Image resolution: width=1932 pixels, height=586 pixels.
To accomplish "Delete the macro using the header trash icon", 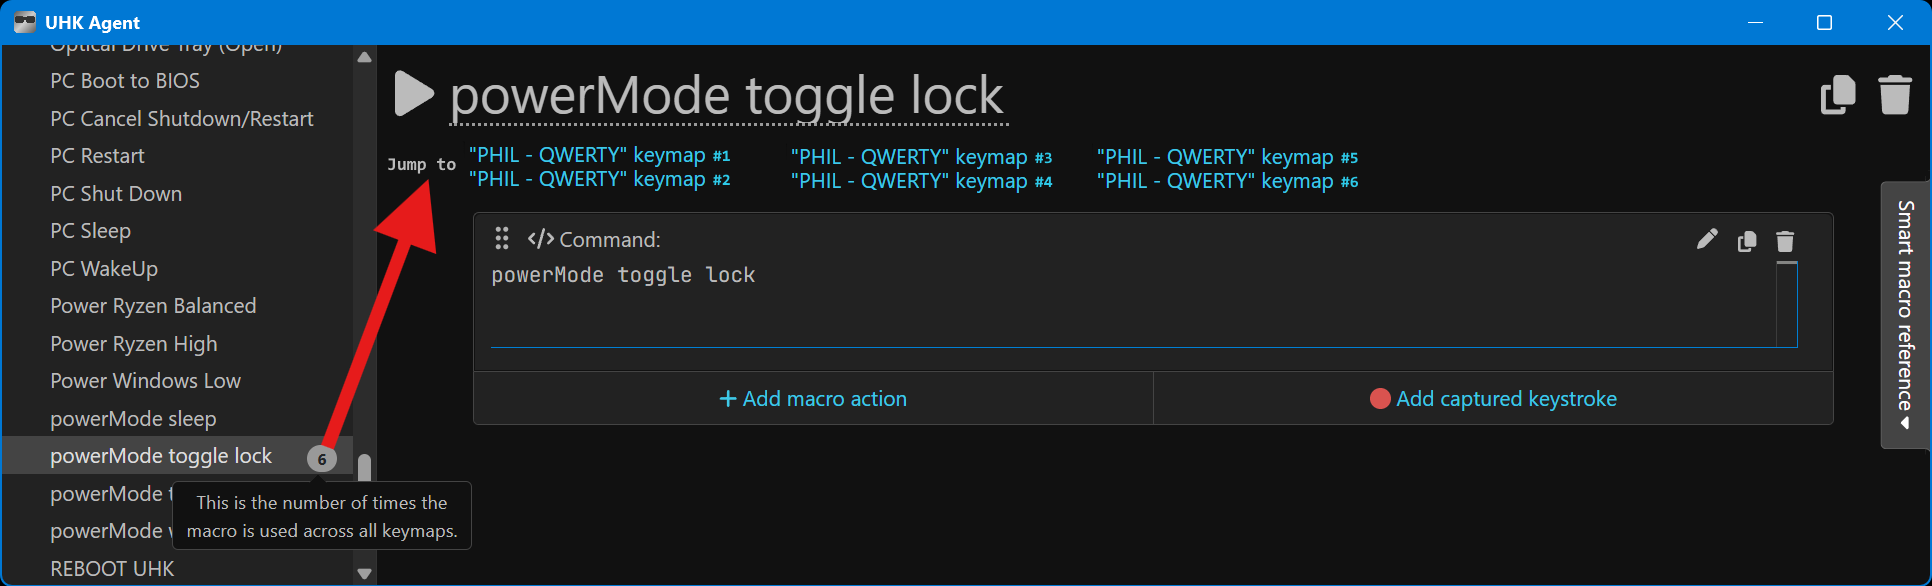I will [1895, 95].
